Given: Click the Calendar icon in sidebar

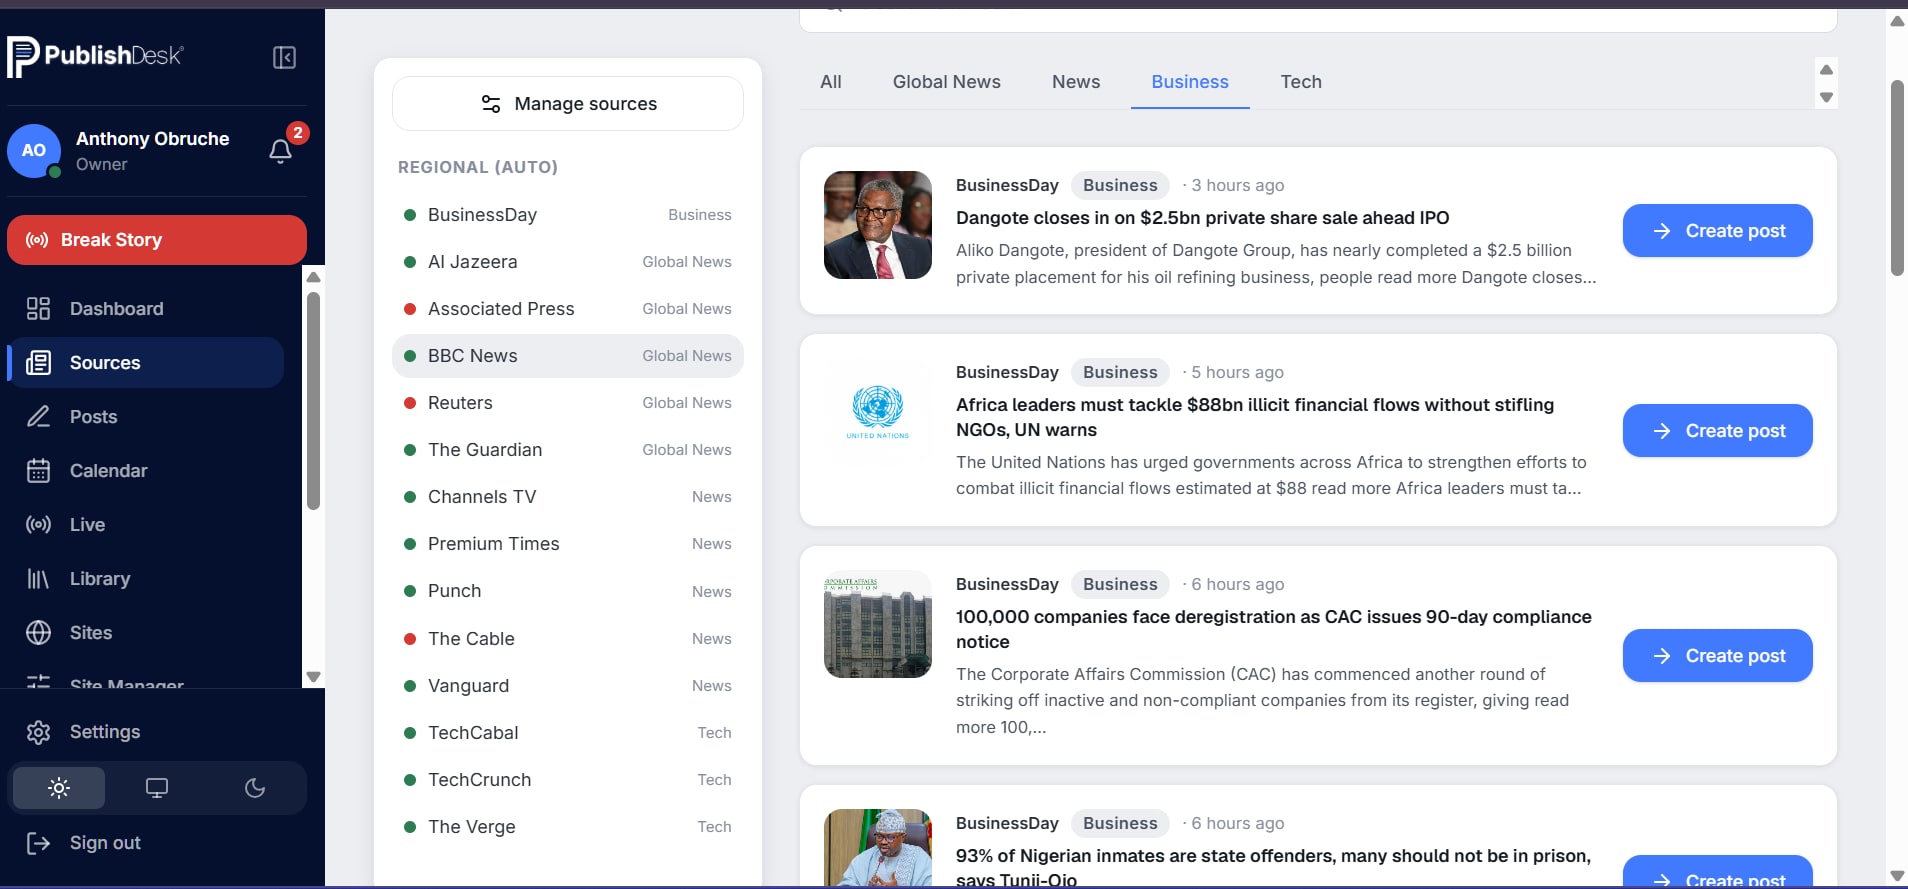Looking at the screenshot, I should (x=38, y=471).
